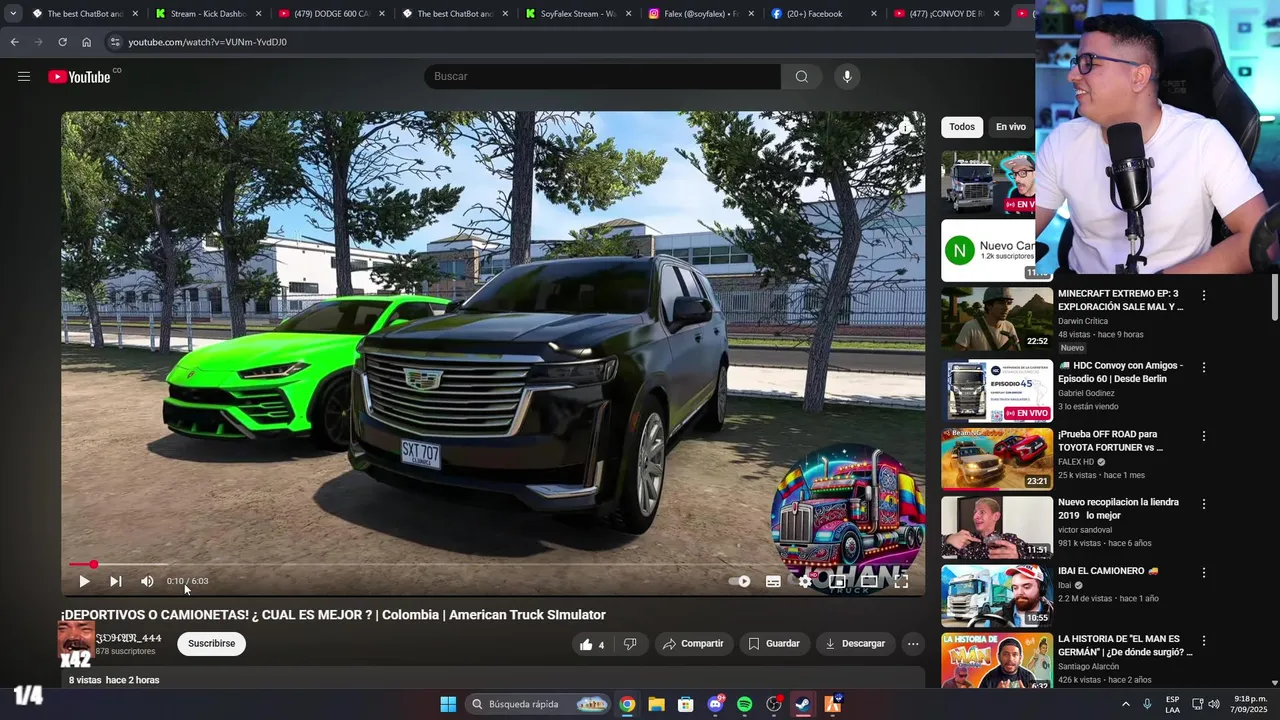Close the Facebook browser tab

tap(874, 14)
